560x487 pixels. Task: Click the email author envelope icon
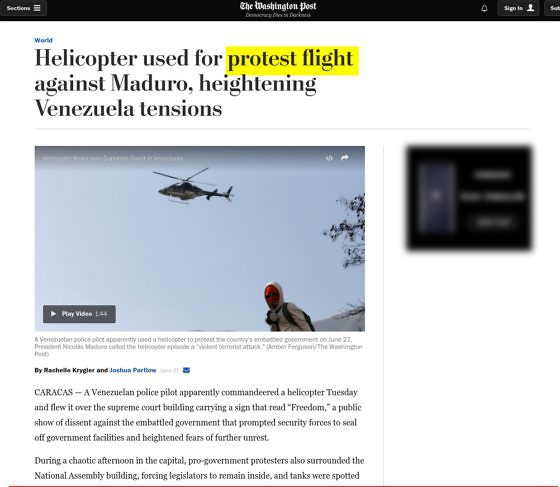[x=186, y=370]
